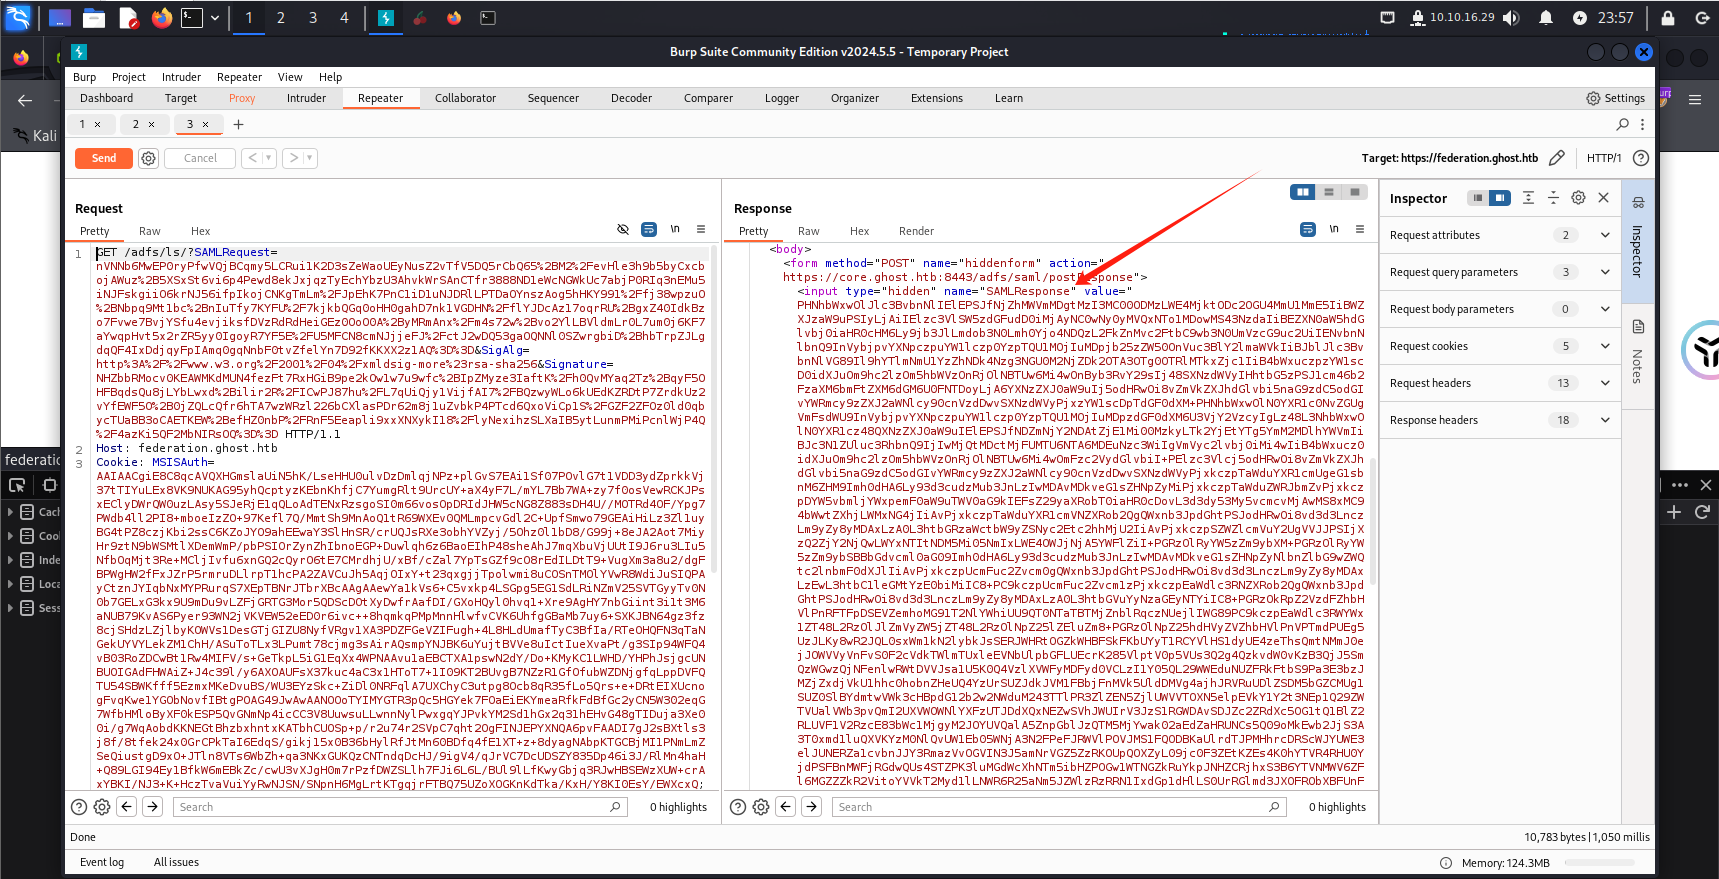Switch to the Intruder tab
The height and width of the screenshot is (879, 1719).
click(x=306, y=98)
